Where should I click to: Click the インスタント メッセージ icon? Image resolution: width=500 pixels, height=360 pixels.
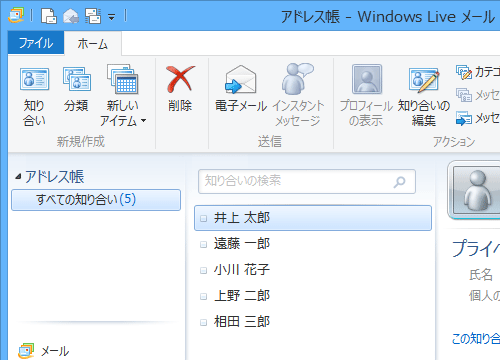point(298,79)
